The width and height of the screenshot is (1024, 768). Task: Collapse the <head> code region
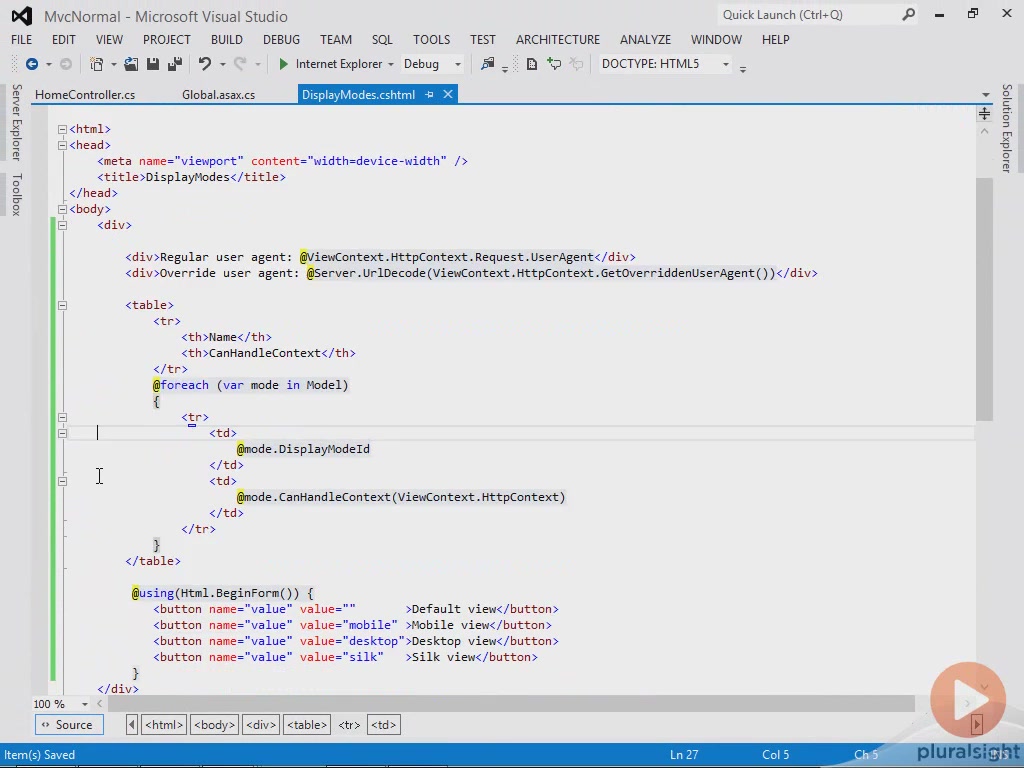tap(62, 145)
